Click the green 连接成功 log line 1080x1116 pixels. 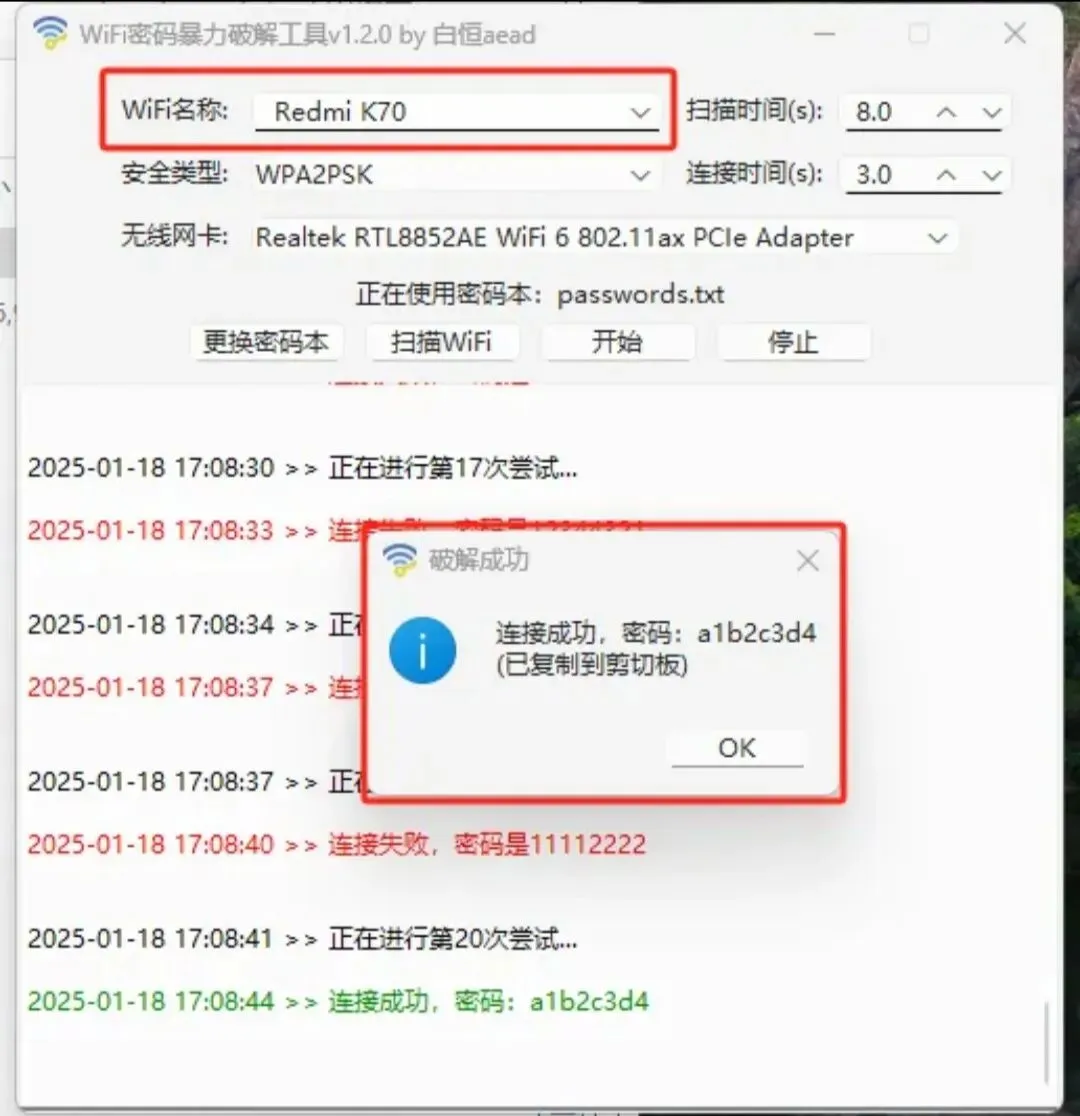click(338, 1001)
